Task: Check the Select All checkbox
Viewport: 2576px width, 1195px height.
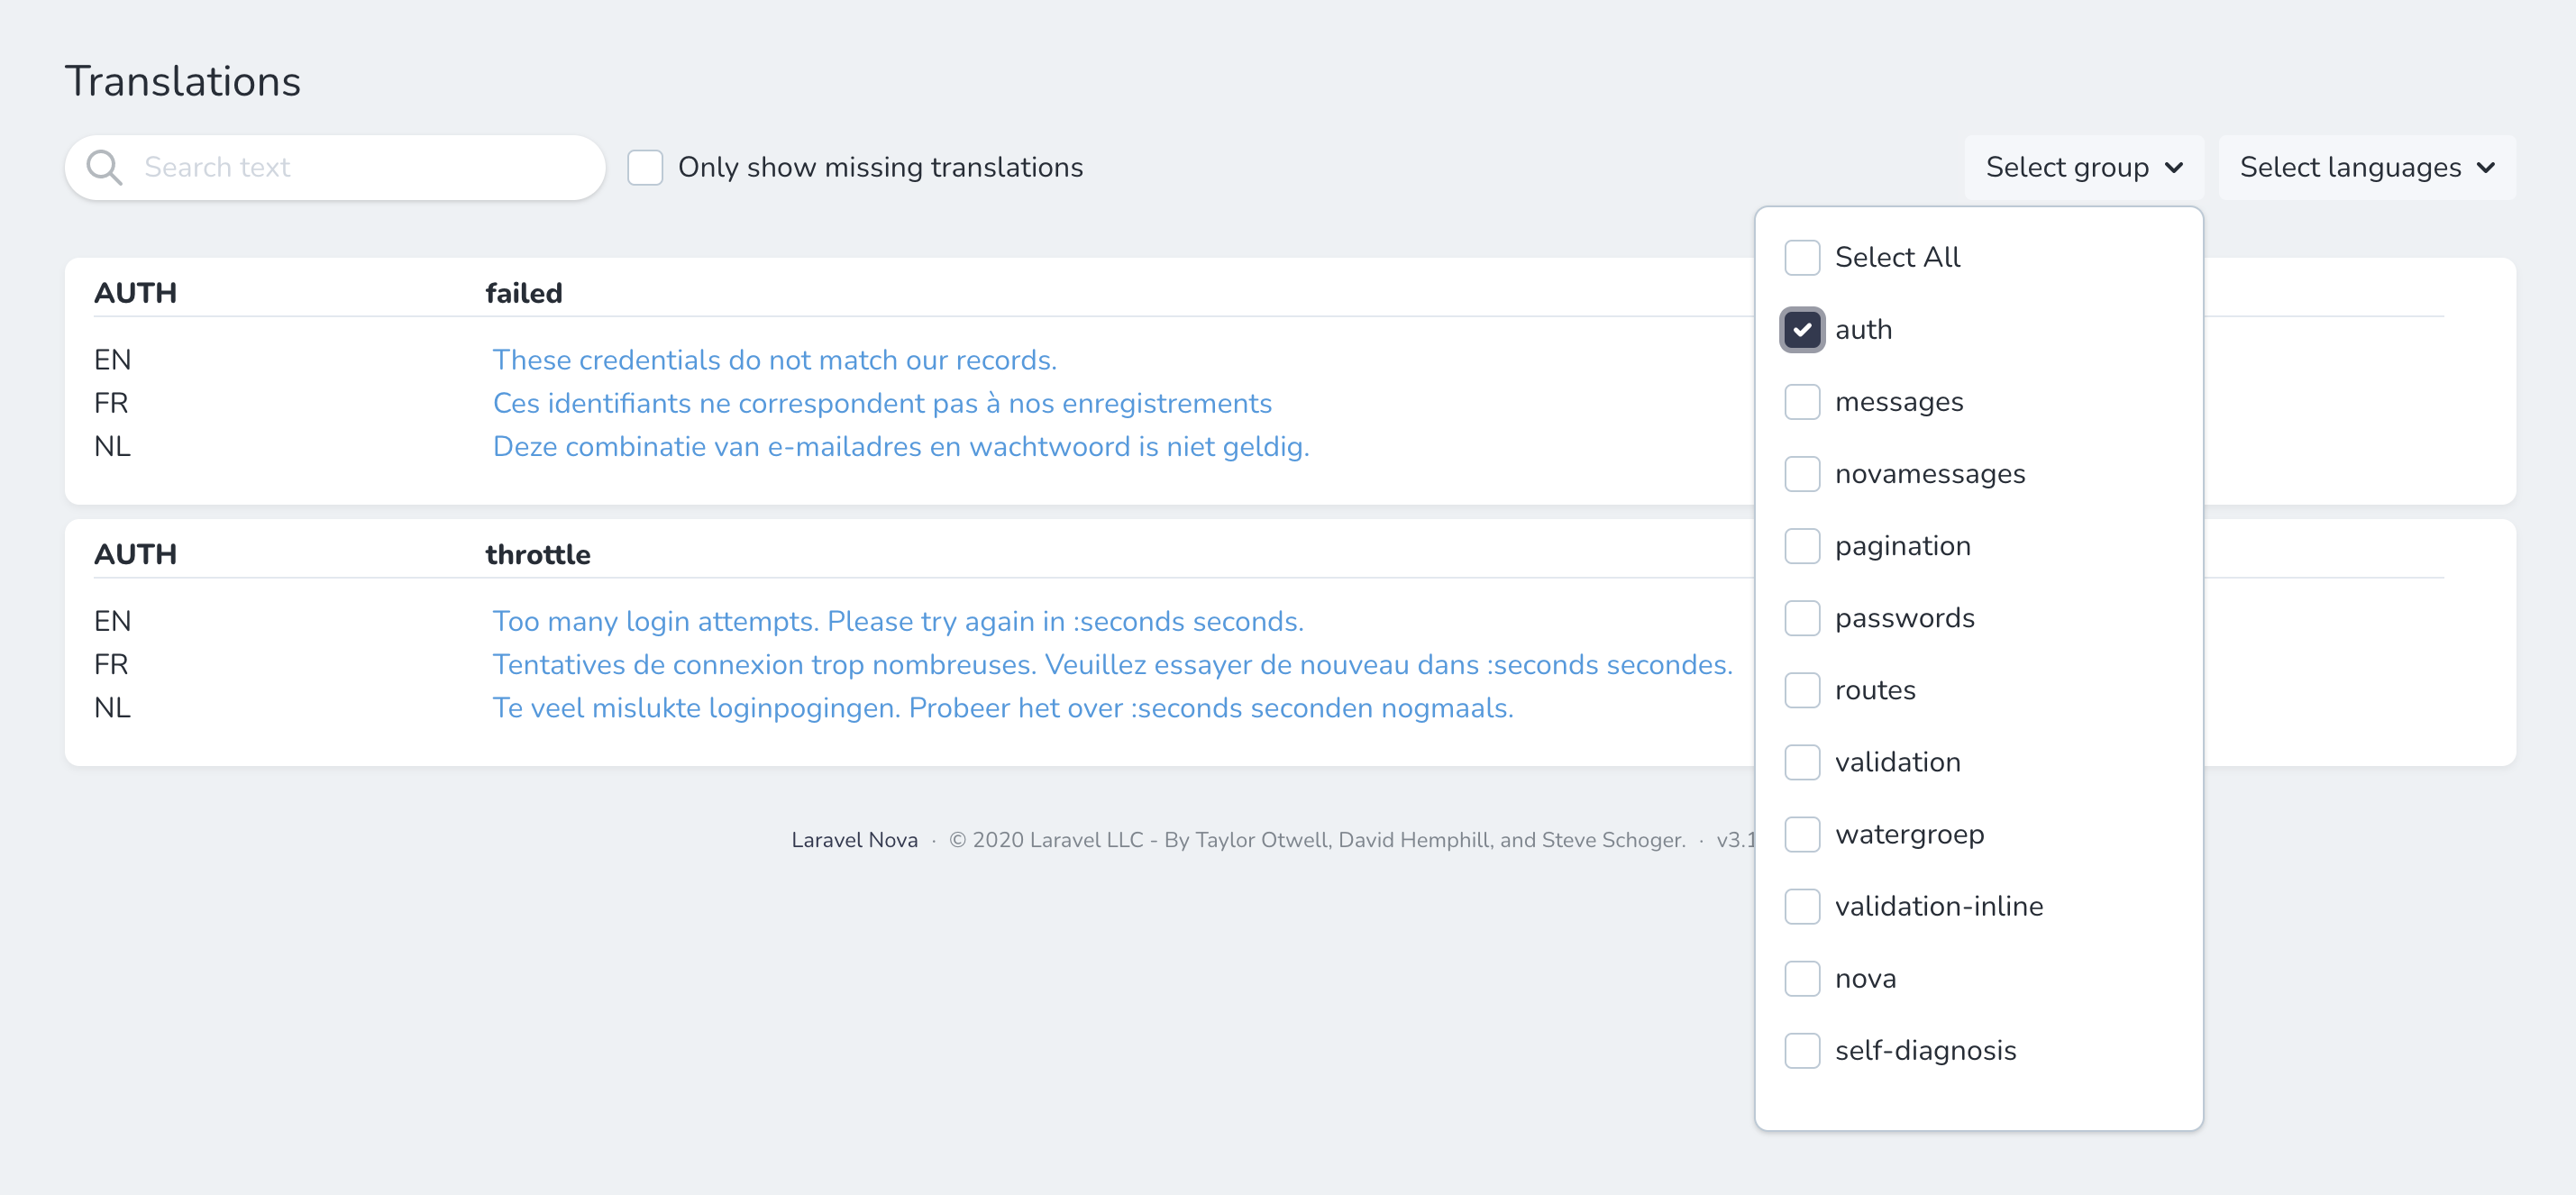Action: click(1802, 257)
